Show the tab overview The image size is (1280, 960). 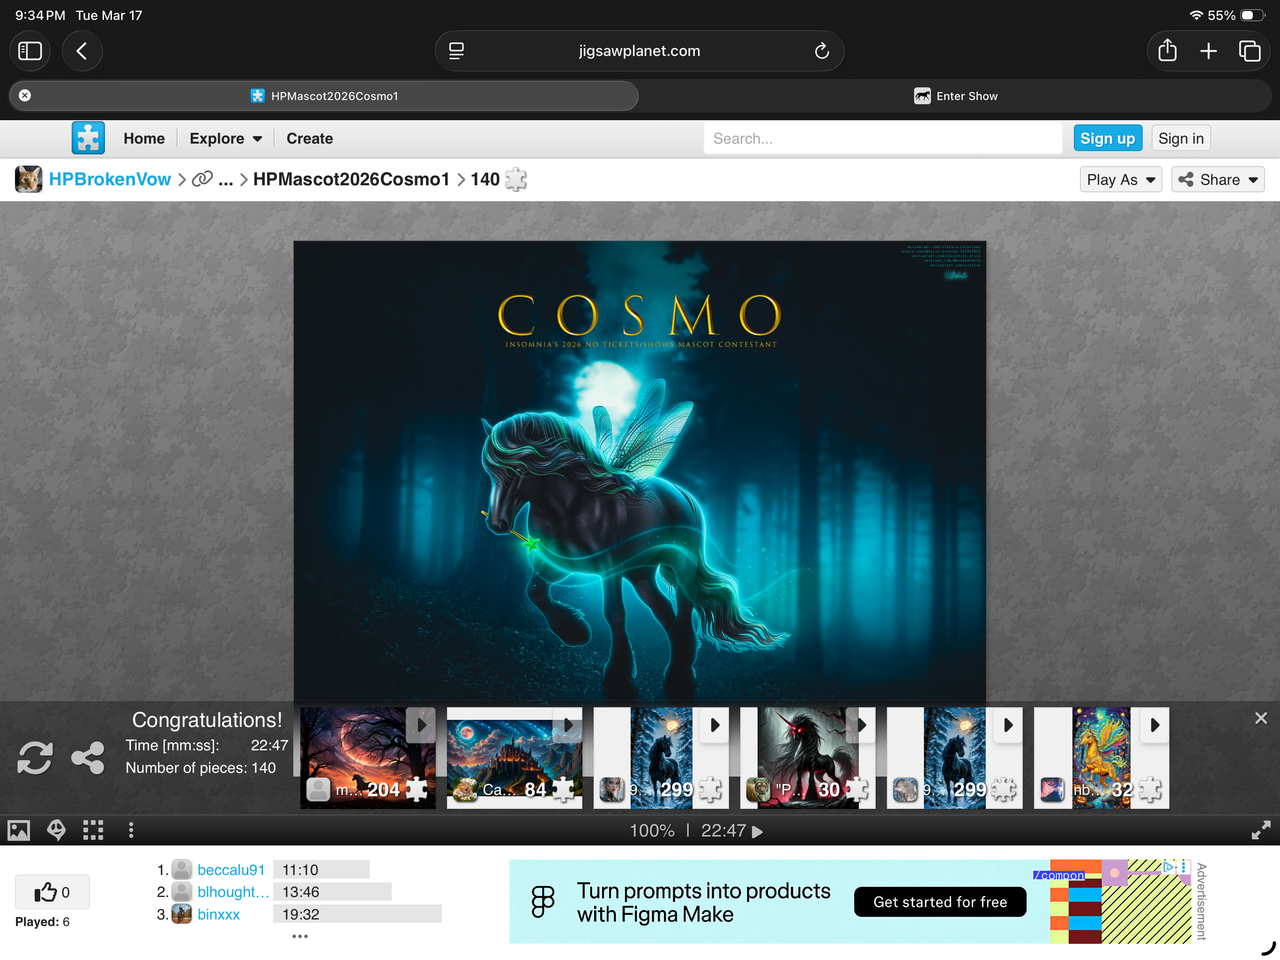(1250, 51)
